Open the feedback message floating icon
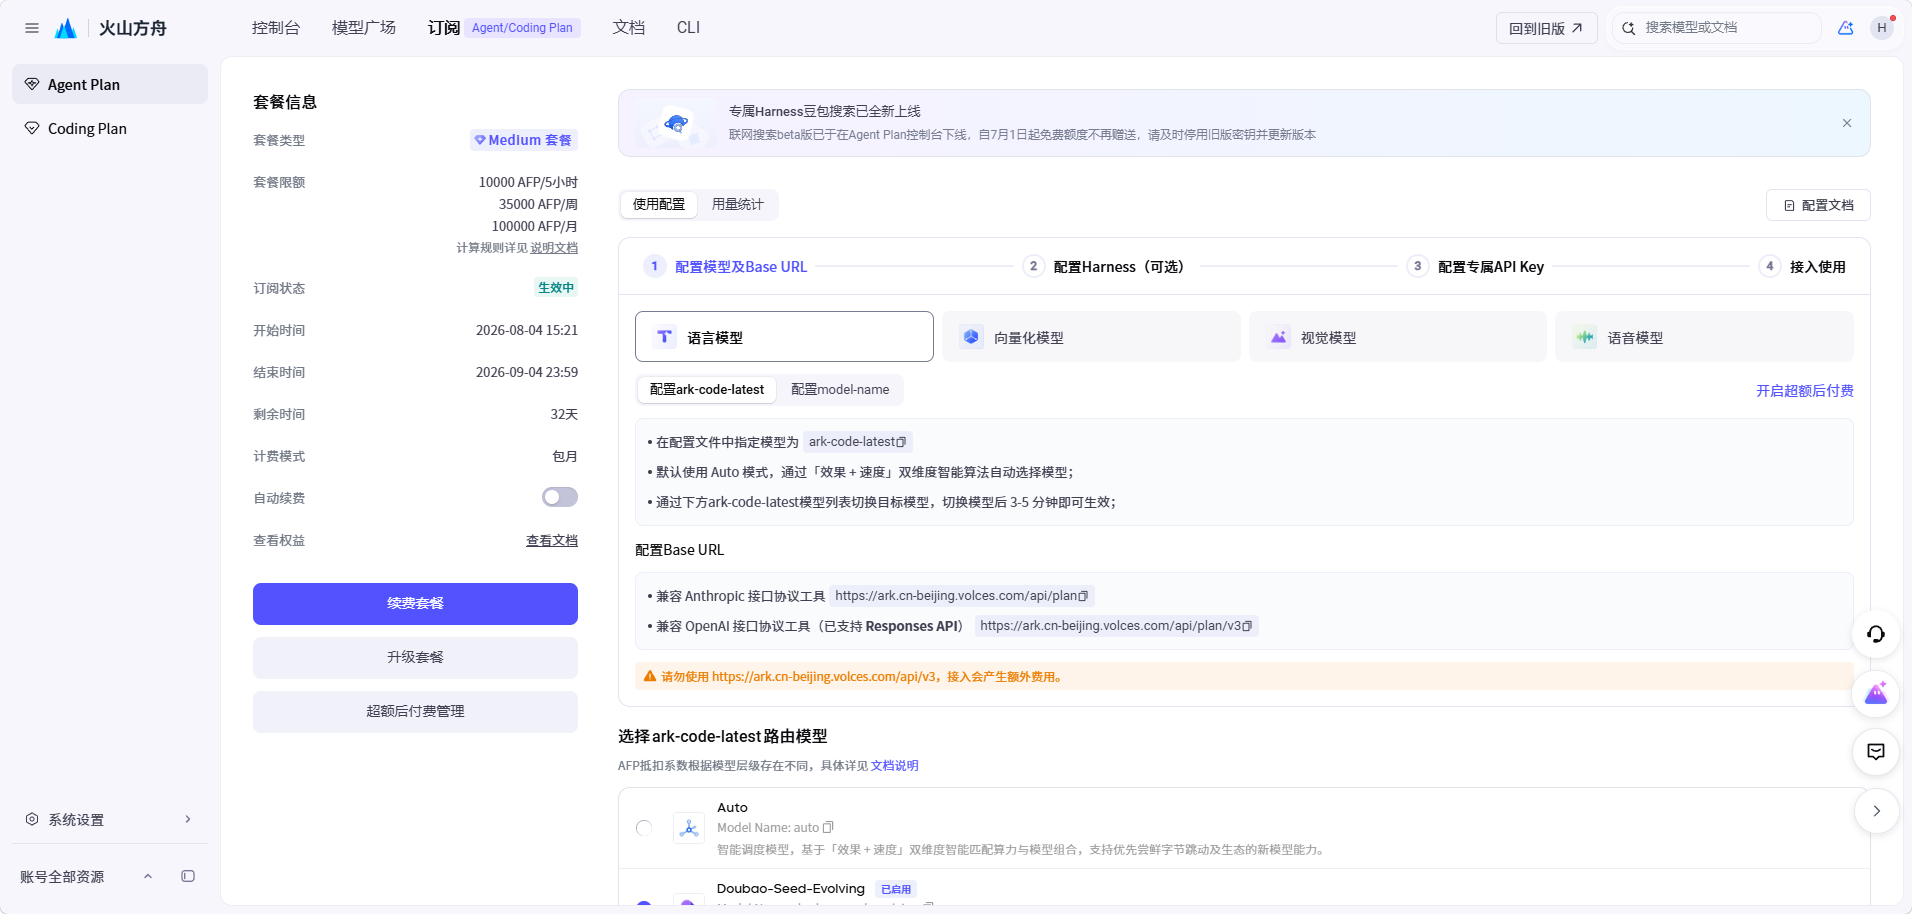 point(1876,752)
